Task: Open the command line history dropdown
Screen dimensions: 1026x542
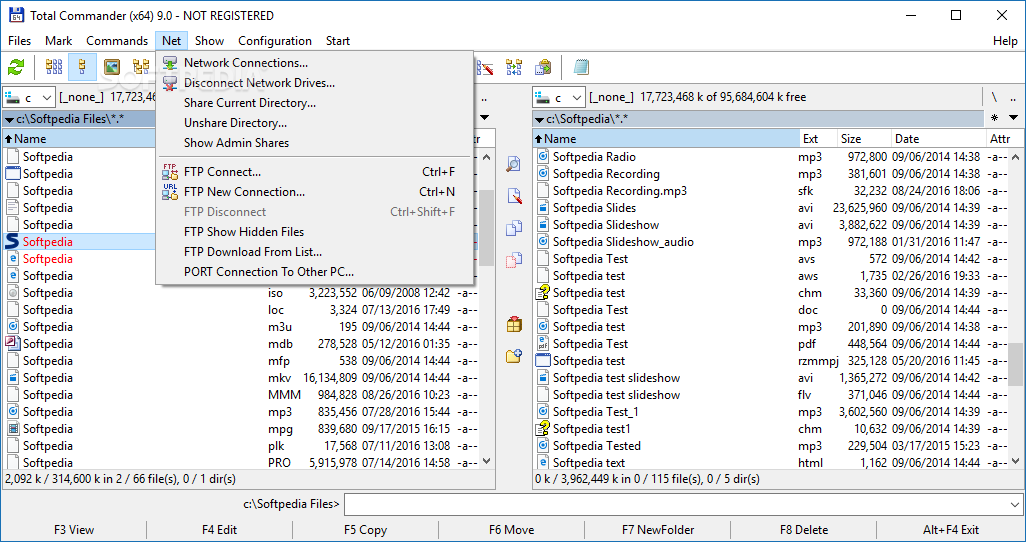Action: click(1015, 504)
